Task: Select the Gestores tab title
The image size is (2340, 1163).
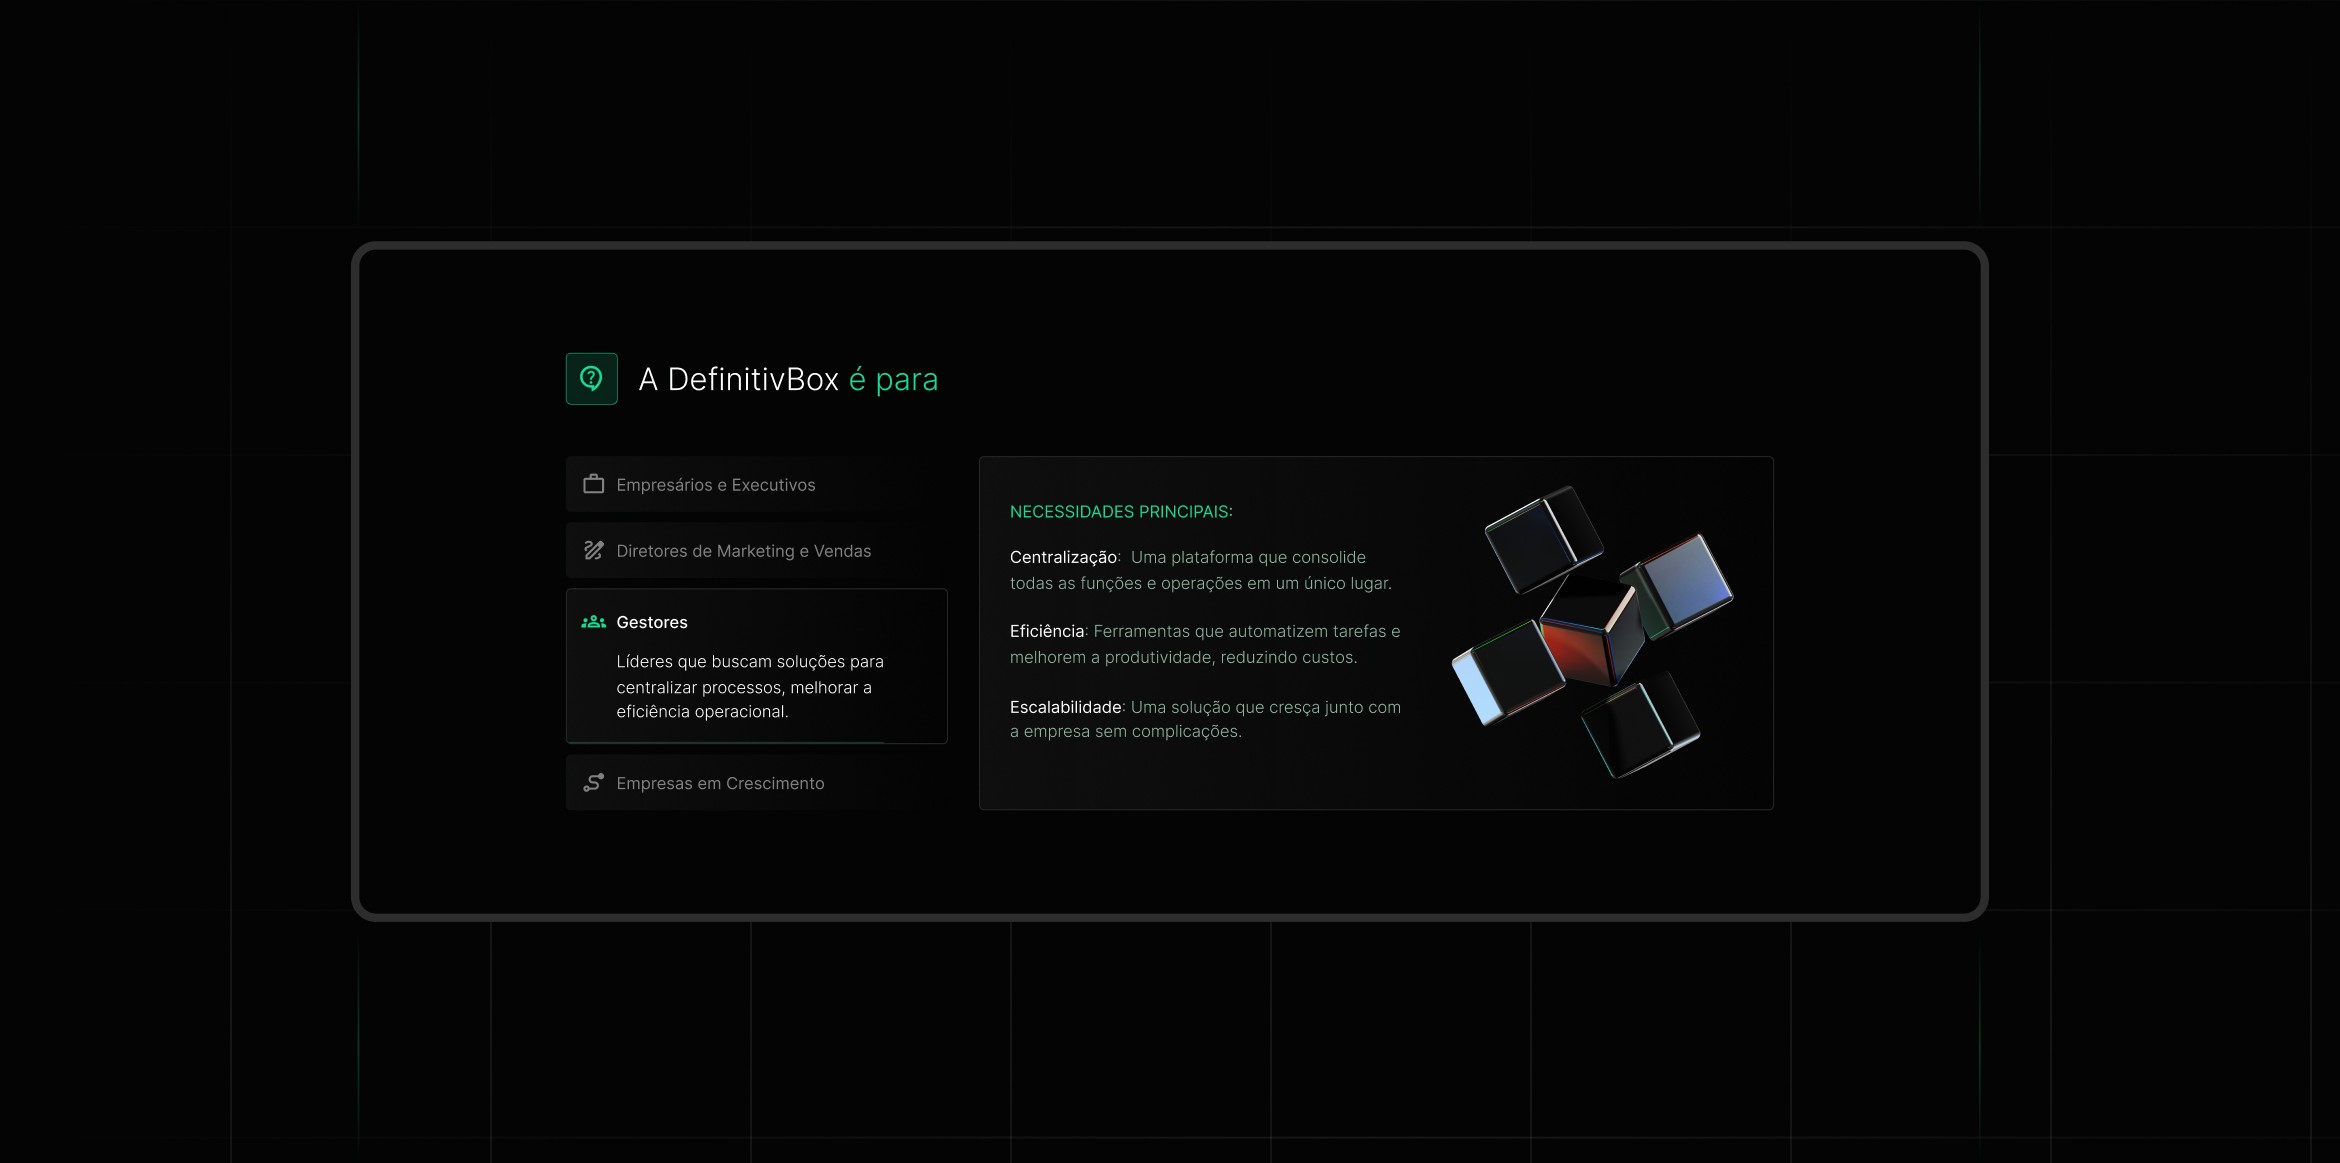Action: pyautogui.click(x=652, y=622)
